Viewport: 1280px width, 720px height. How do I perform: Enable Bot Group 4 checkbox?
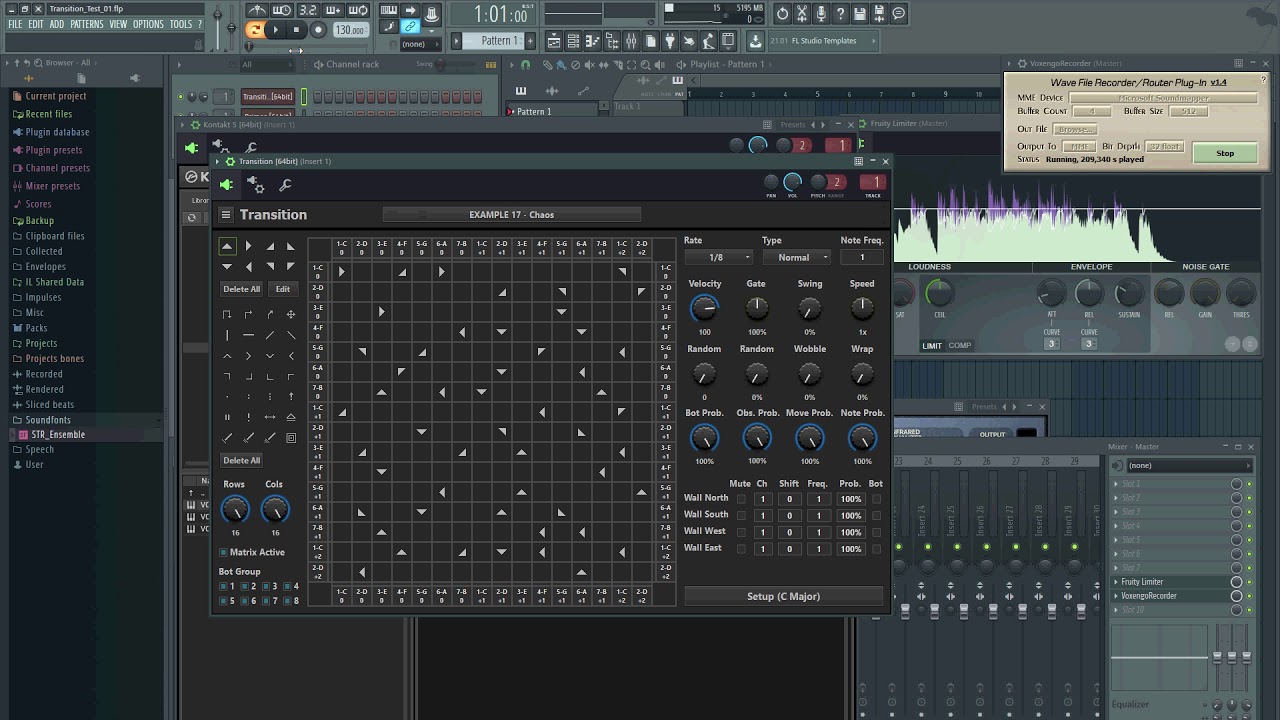288,587
